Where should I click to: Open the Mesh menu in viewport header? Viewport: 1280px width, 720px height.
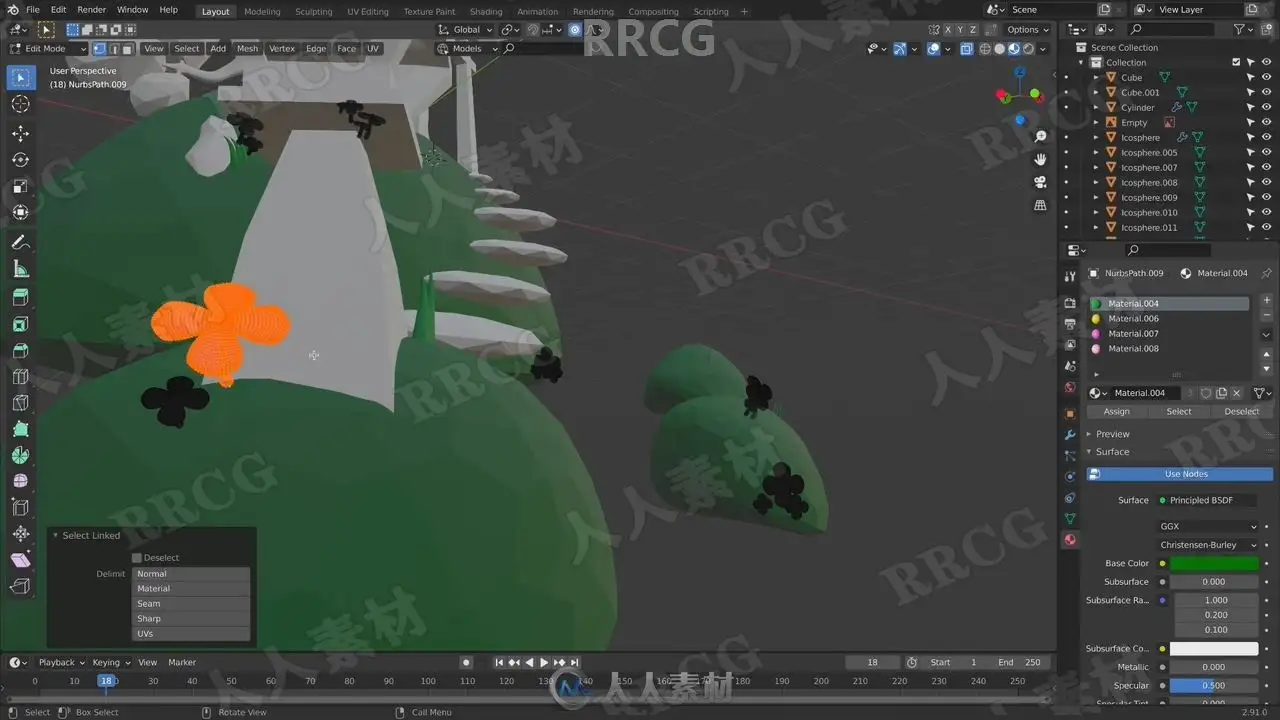[247, 49]
